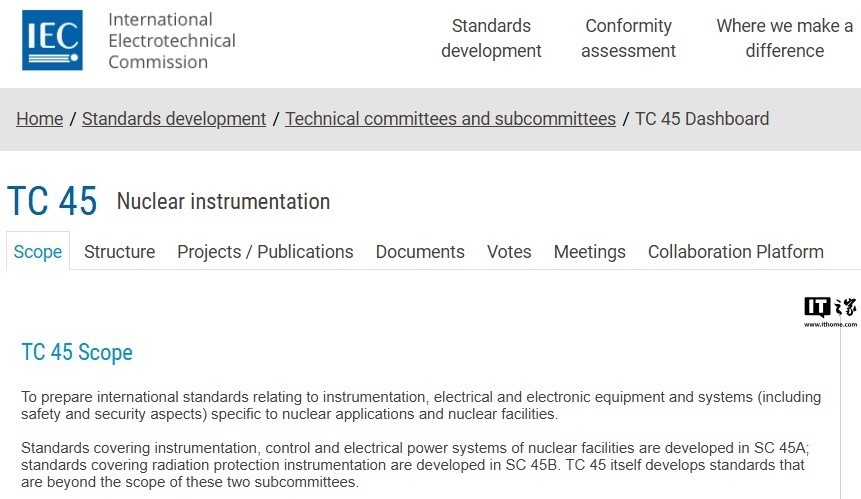This screenshot has width=861, height=499.
Task: Click the TC 45 Scope heading
Action: (x=77, y=352)
